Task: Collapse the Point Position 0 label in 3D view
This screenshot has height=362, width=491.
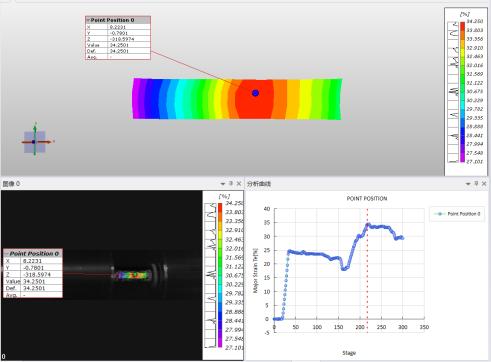Action: (88, 20)
